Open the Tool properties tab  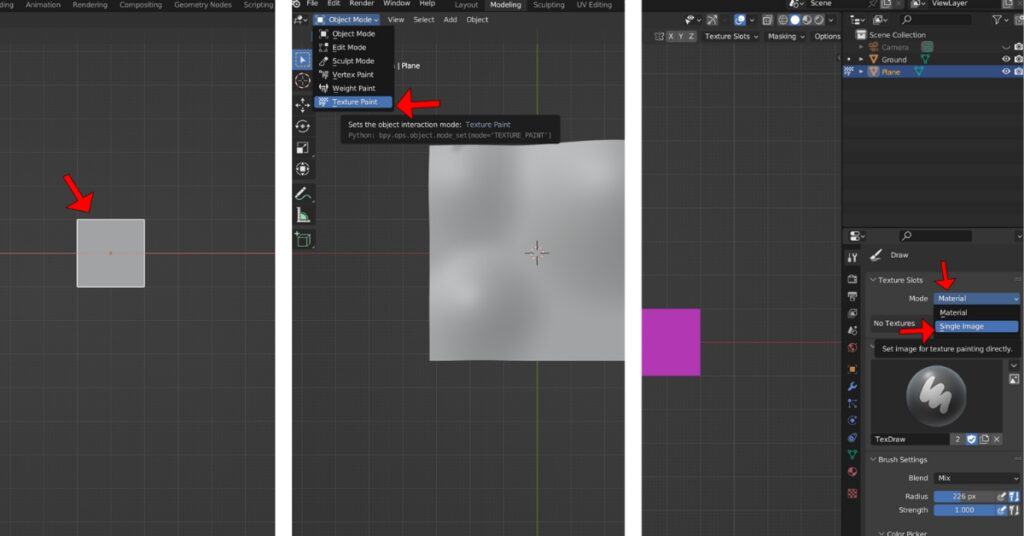coord(852,257)
